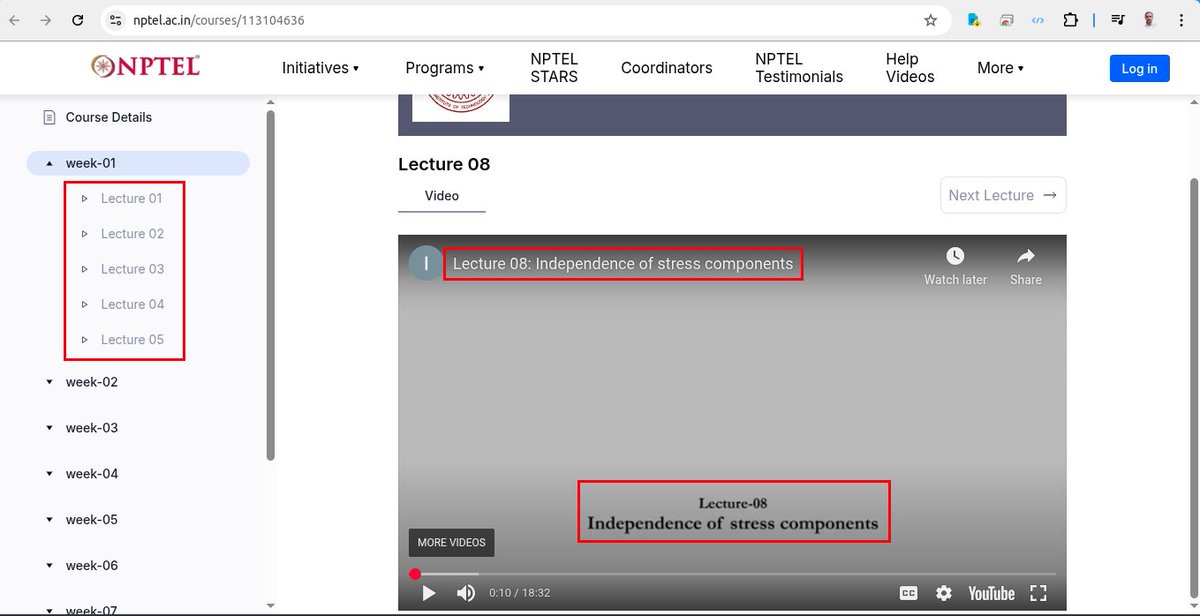Open the Coordinators page
The image size is (1200, 616).
[x=667, y=68]
